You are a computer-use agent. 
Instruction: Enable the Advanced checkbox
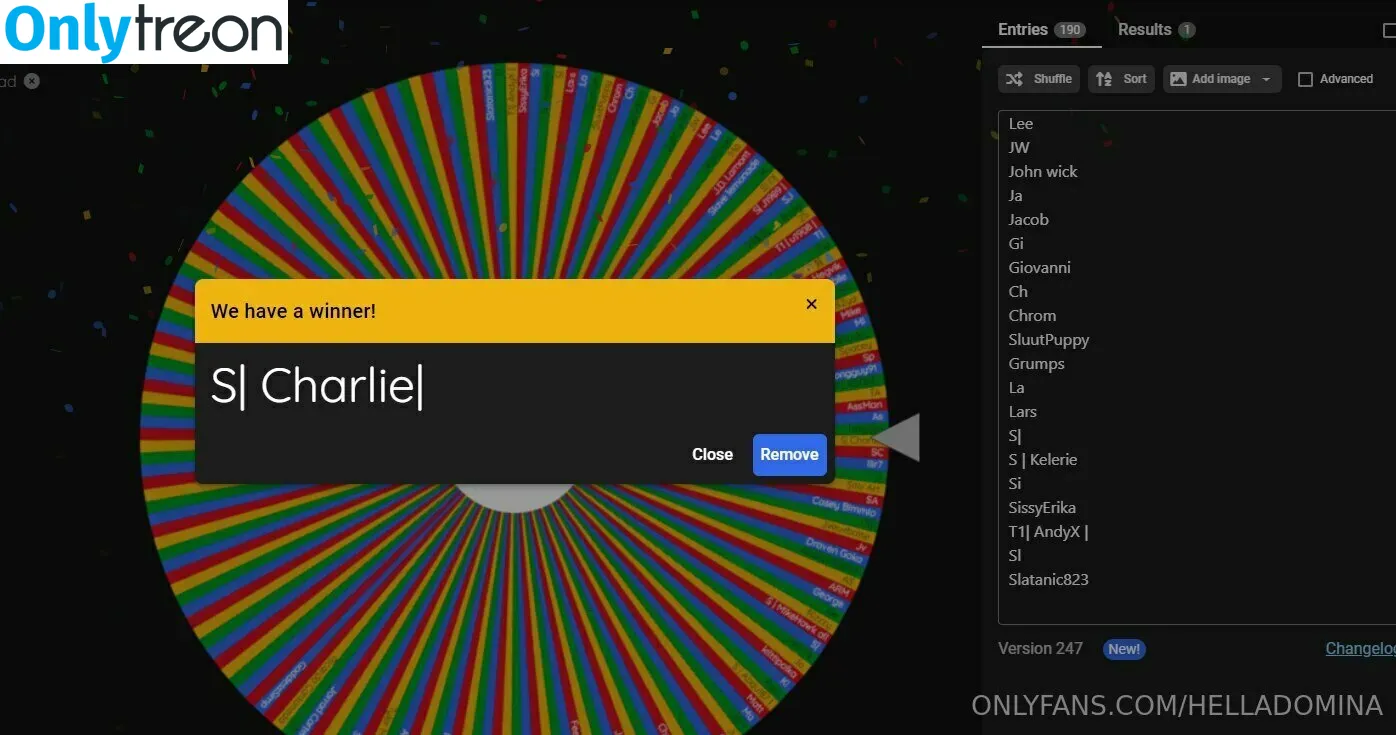pyautogui.click(x=1305, y=79)
